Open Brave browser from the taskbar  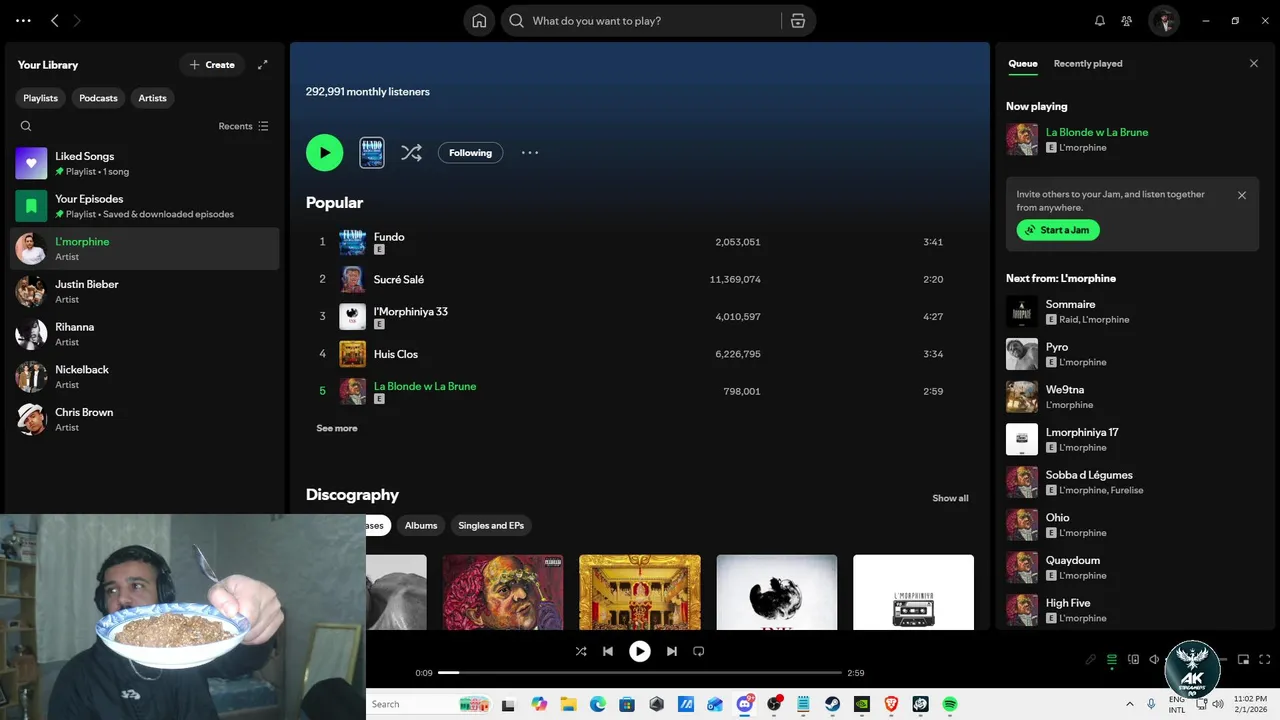(891, 704)
